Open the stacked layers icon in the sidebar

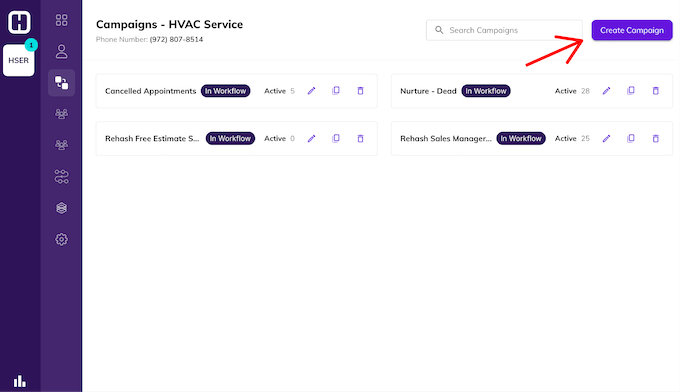pos(62,208)
